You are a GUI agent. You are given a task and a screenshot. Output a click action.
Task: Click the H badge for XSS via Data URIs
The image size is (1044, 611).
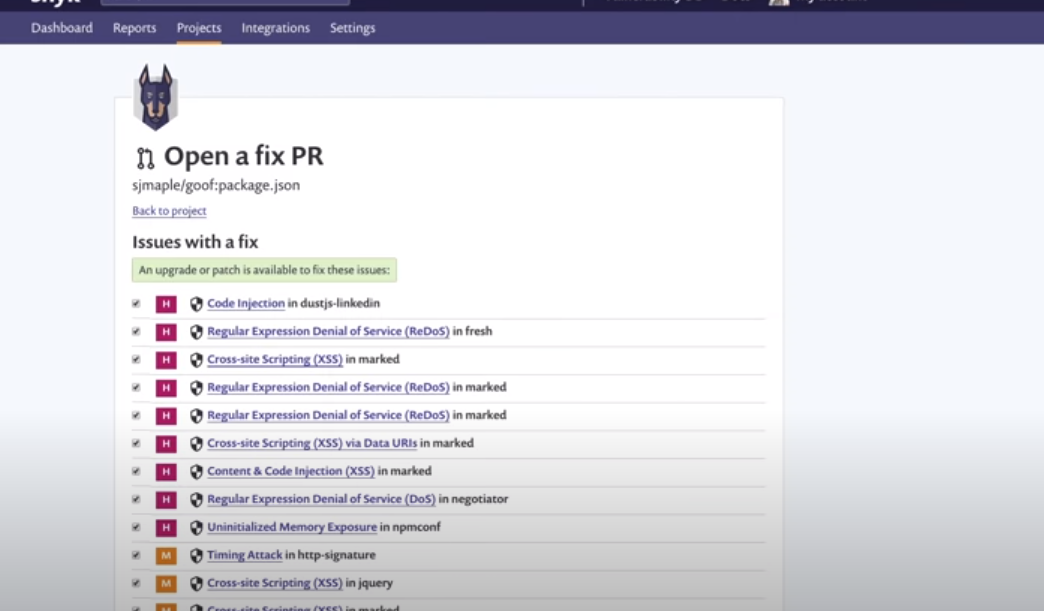tap(166, 444)
